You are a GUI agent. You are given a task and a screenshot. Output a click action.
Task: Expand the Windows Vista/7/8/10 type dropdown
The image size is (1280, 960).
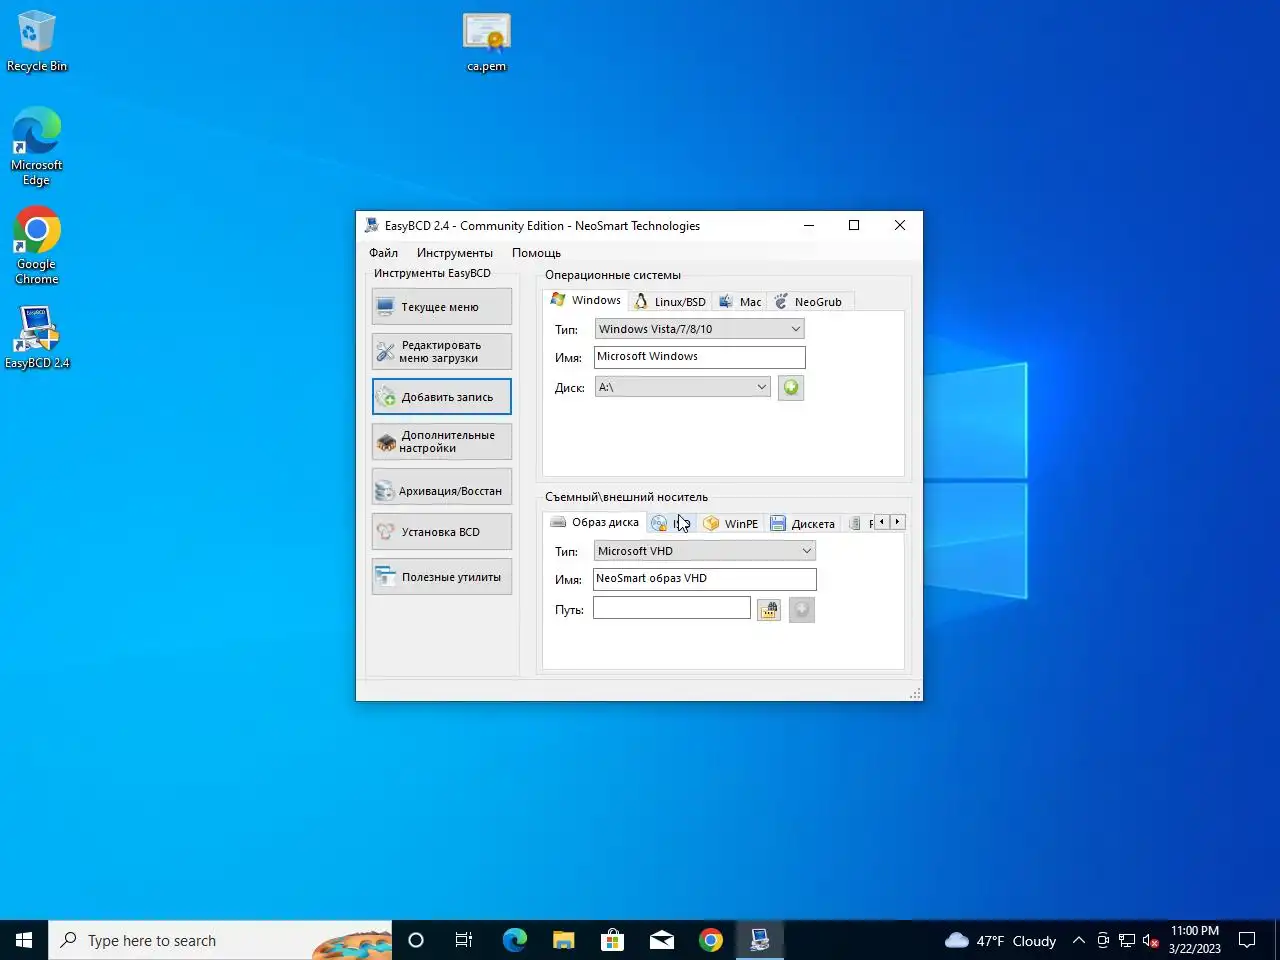pos(699,329)
